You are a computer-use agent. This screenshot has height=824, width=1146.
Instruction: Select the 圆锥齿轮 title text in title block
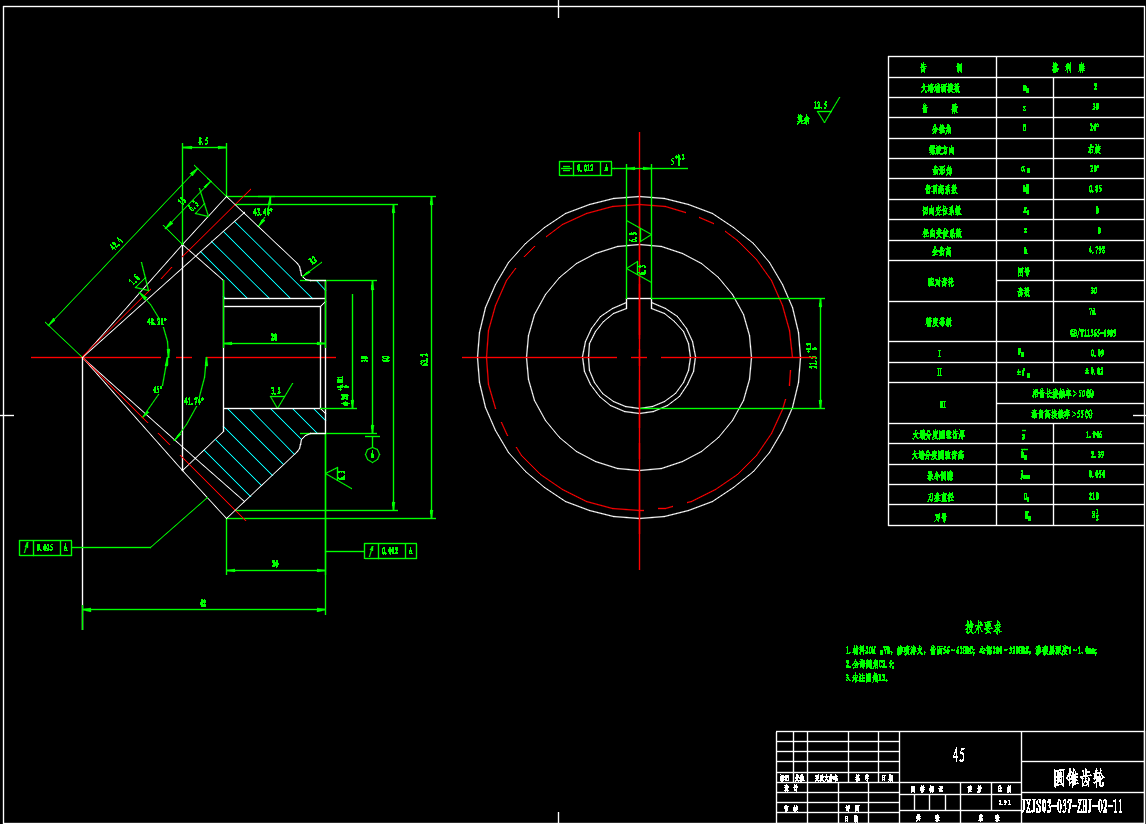(x=1079, y=778)
